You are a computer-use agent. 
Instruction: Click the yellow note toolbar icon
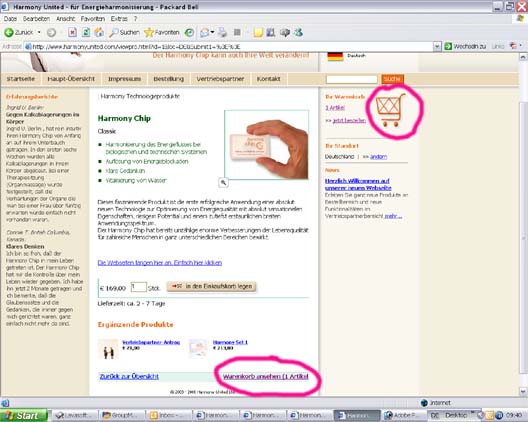(x=258, y=32)
